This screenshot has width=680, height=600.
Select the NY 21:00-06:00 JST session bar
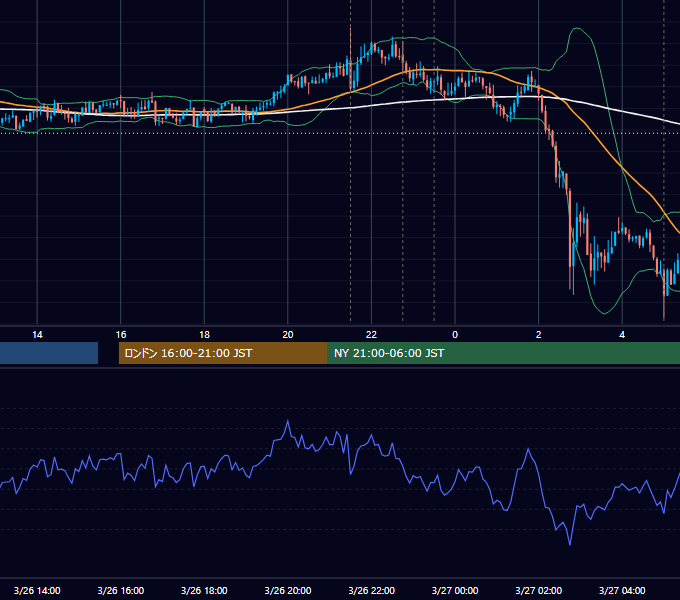[503, 353]
